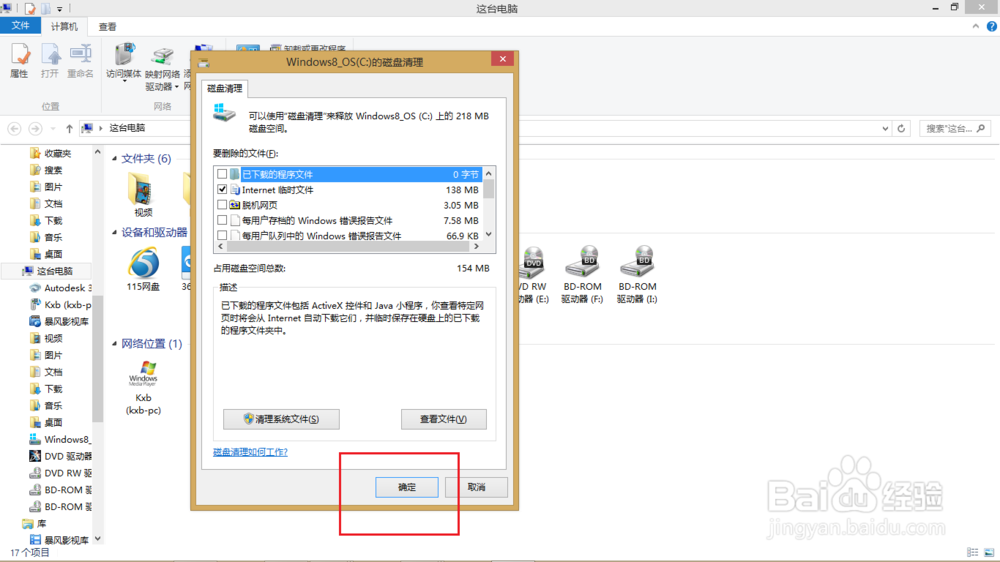Select 这台电脑 in the navigation pane
Screen dimensions: 1000x562
[x=48, y=271]
